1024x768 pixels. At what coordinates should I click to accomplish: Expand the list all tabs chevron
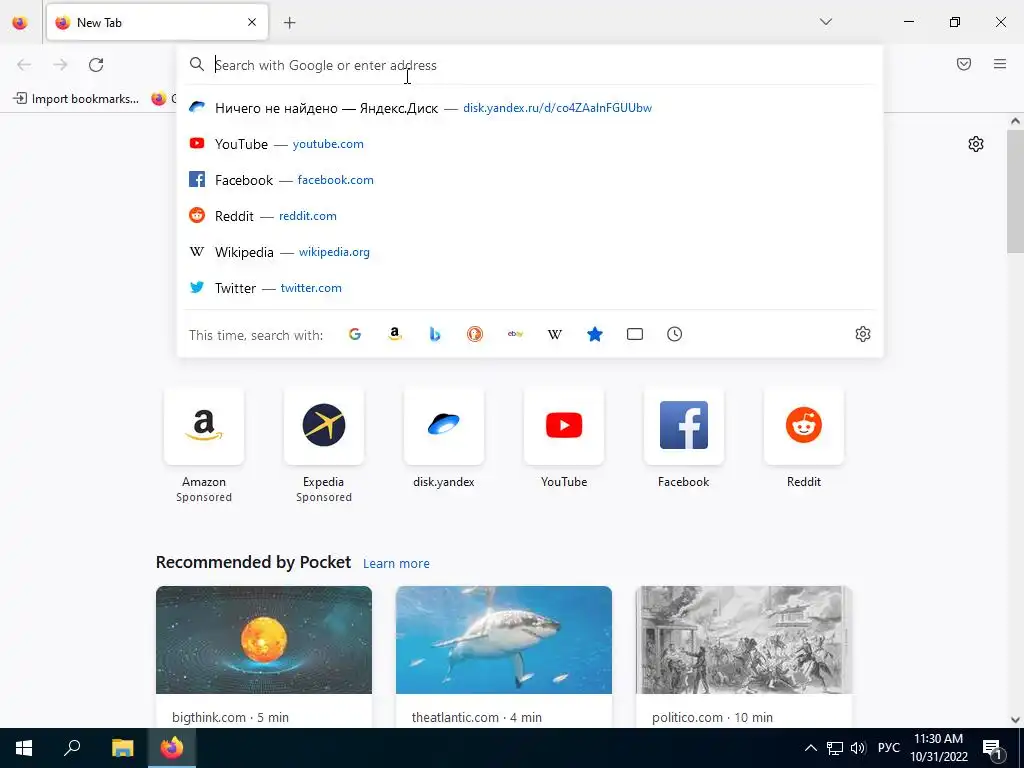(826, 22)
